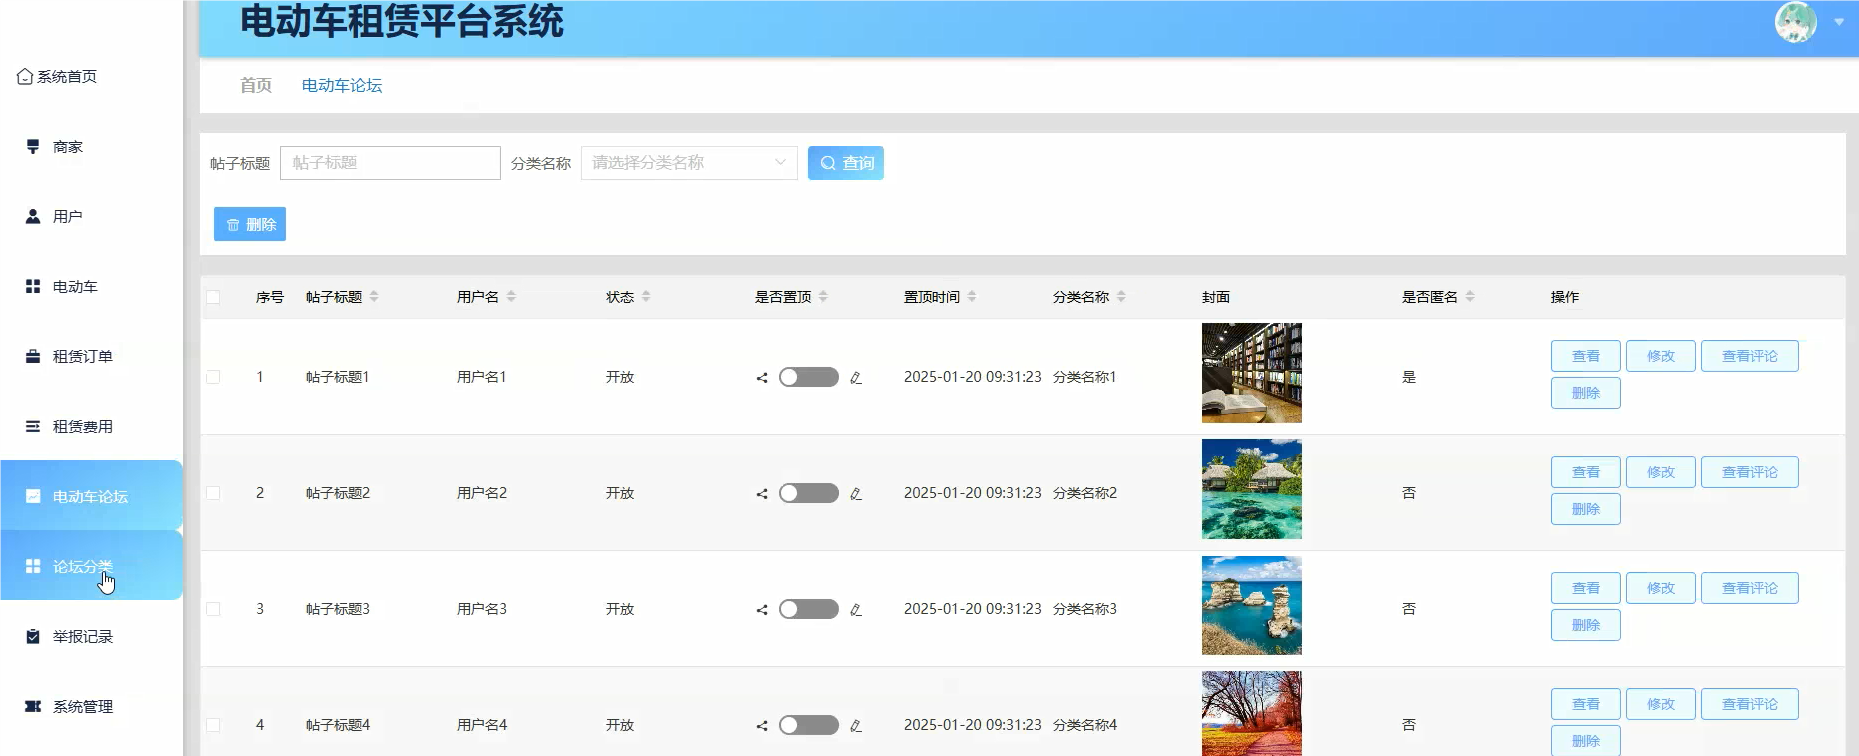Click the 分类名称2 cell text
1859x756 pixels.
[1085, 493]
